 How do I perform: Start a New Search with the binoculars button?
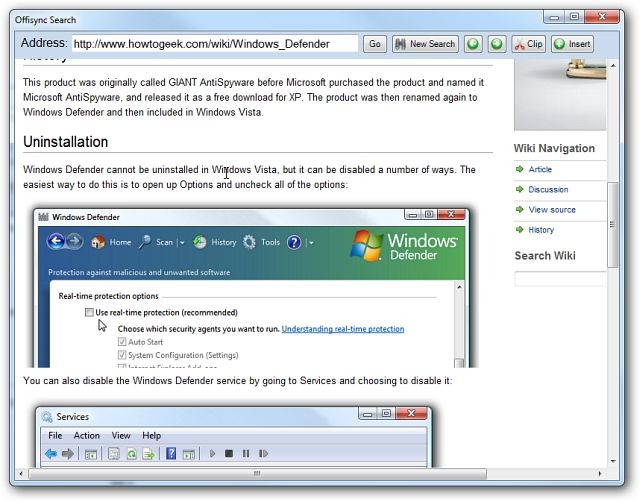425,44
